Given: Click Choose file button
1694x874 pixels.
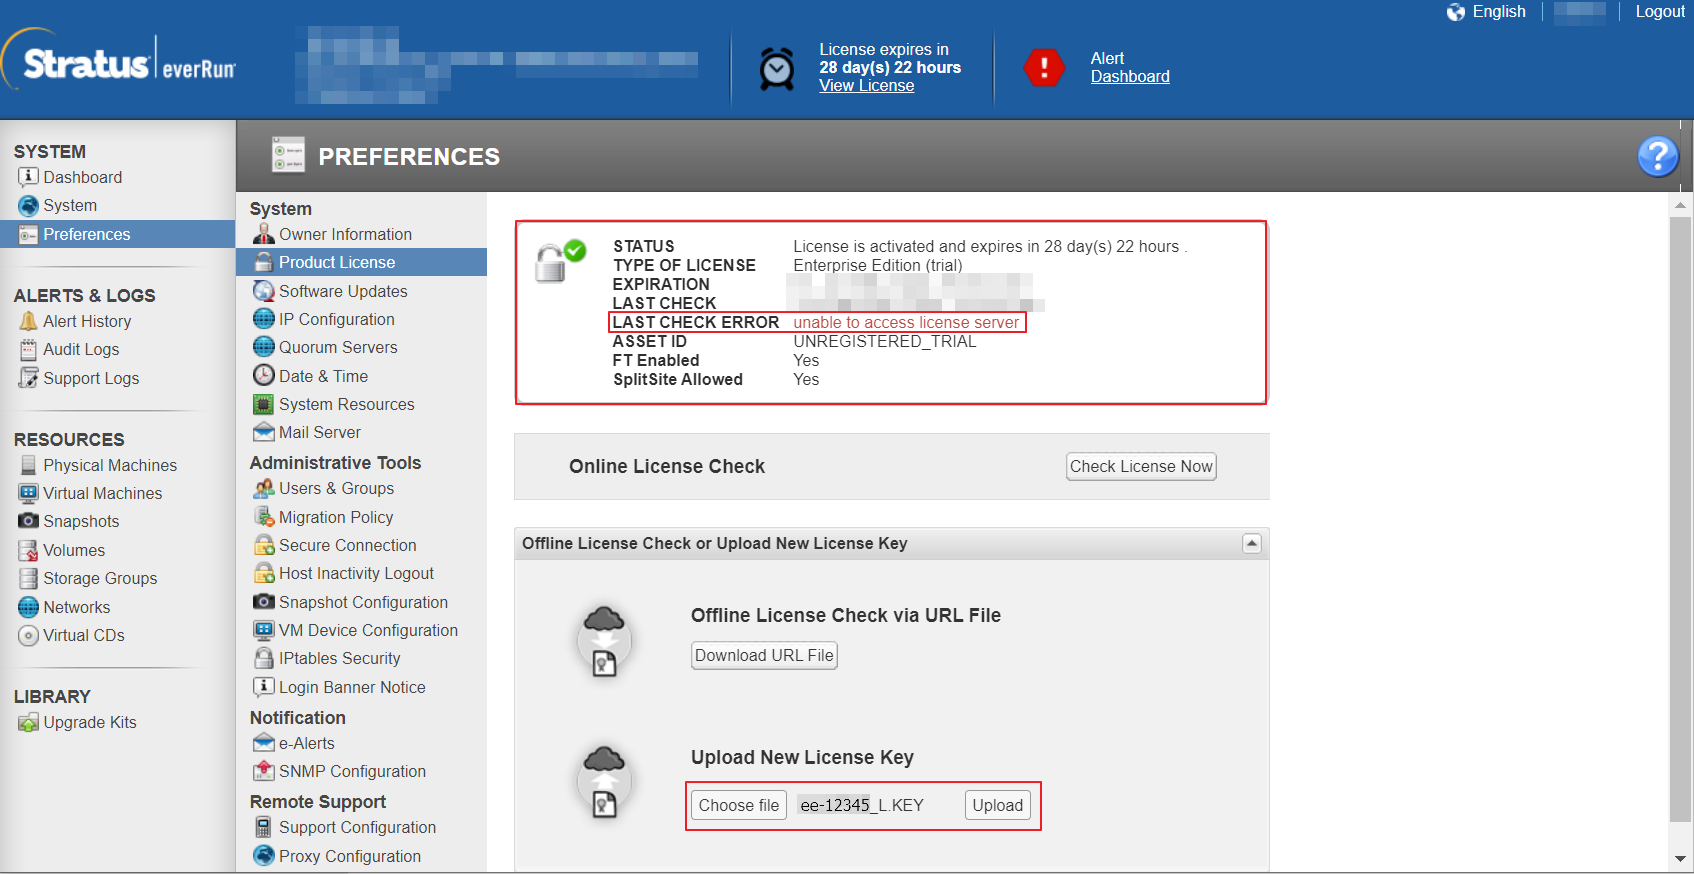Looking at the screenshot, I should [x=739, y=805].
